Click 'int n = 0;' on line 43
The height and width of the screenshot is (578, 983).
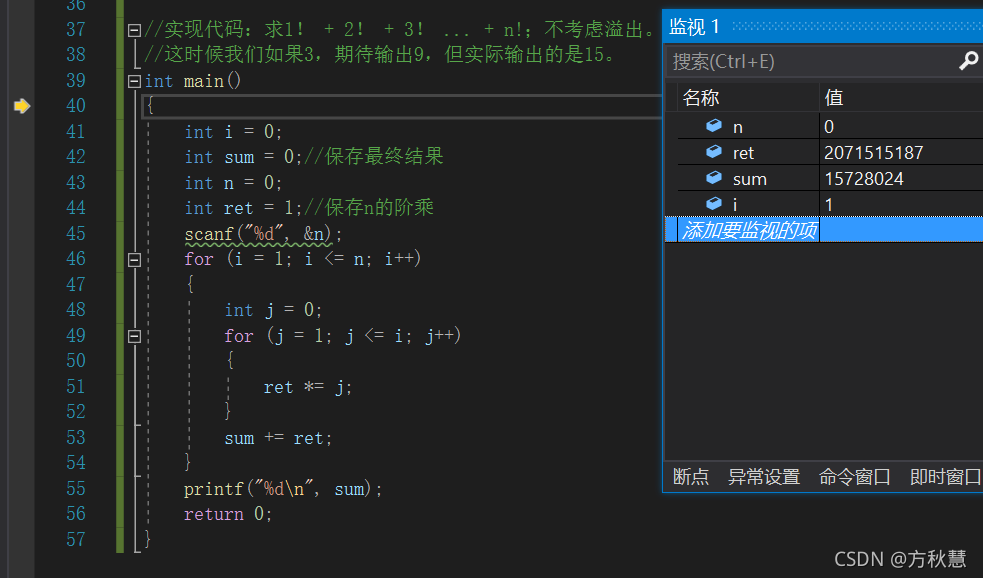coord(233,183)
